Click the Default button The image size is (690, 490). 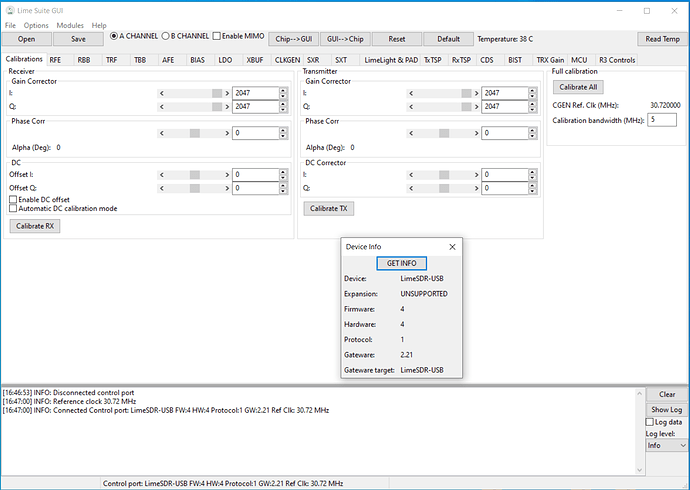click(448, 39)
